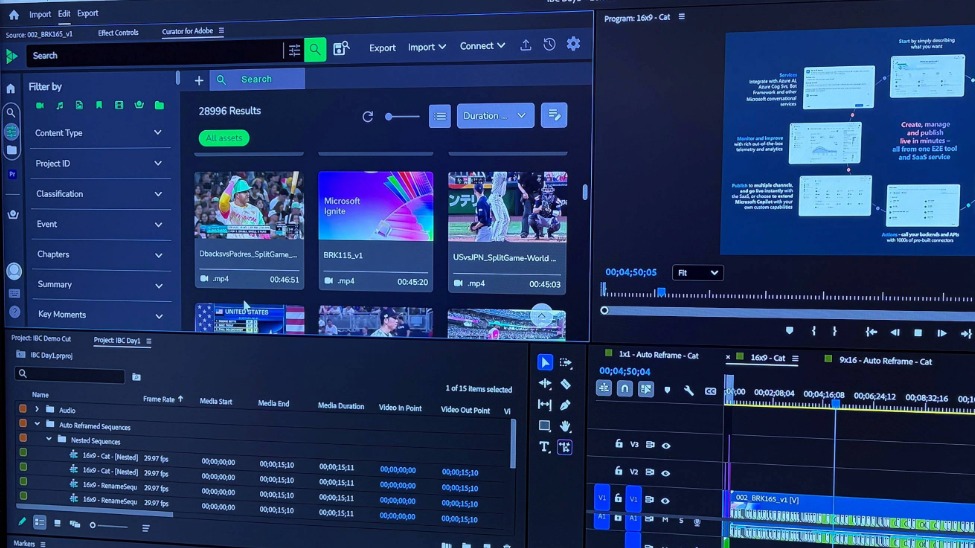Switch to Effect Controls tab
This screenshot has width=975, height=548.
[118, 33]
